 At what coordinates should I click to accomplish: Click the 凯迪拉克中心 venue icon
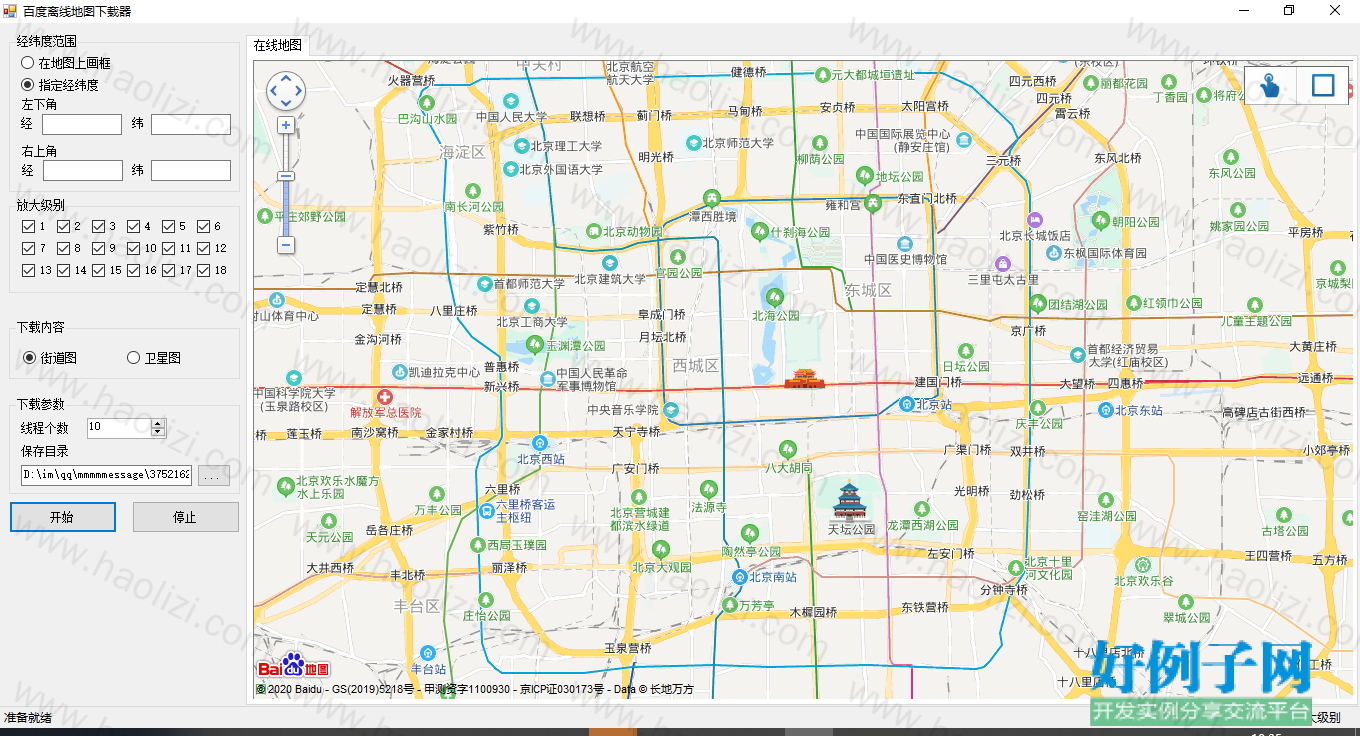click(x=399, y=372)
